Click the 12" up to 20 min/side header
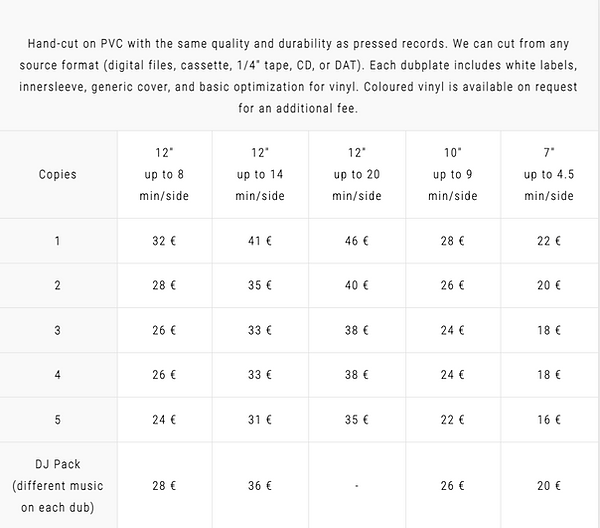Viewport: 600px width, 528px height. pyautogui.click(x=357, y=174)
